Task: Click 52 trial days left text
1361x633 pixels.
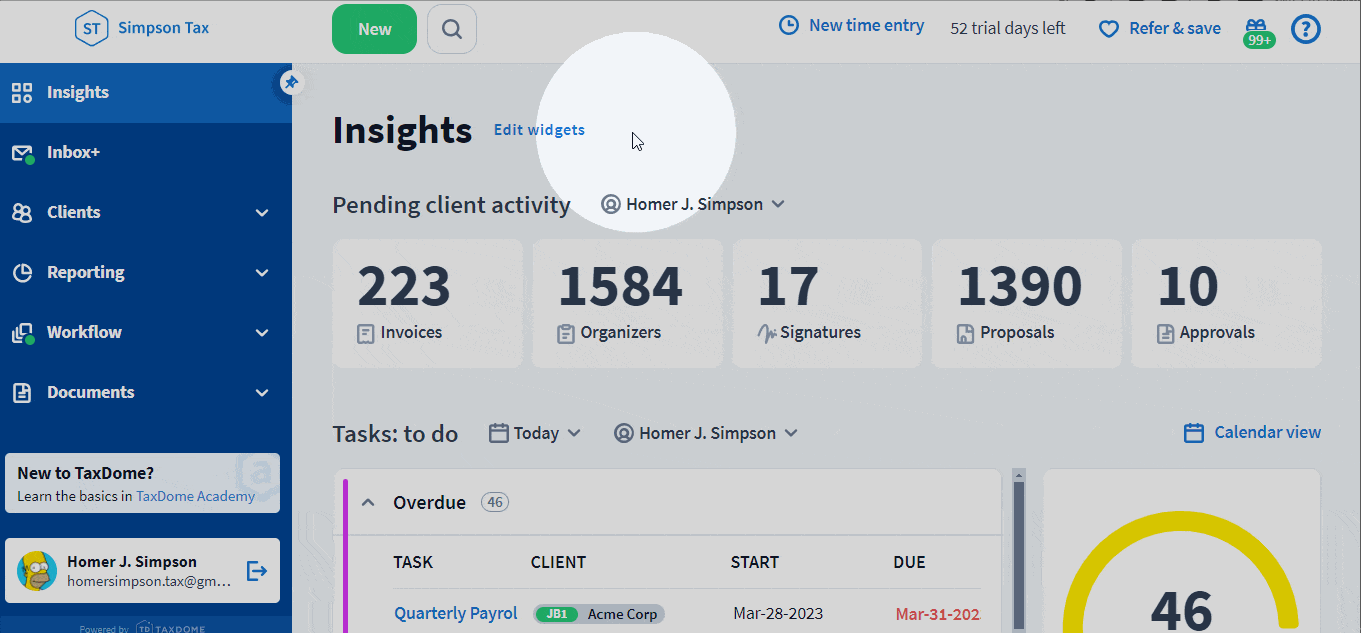Action: [1008, 29]
